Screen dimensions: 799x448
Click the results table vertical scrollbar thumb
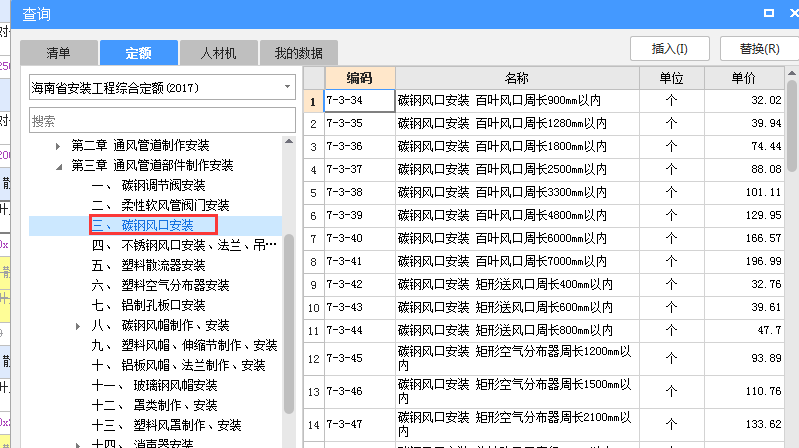click(792, 125)
